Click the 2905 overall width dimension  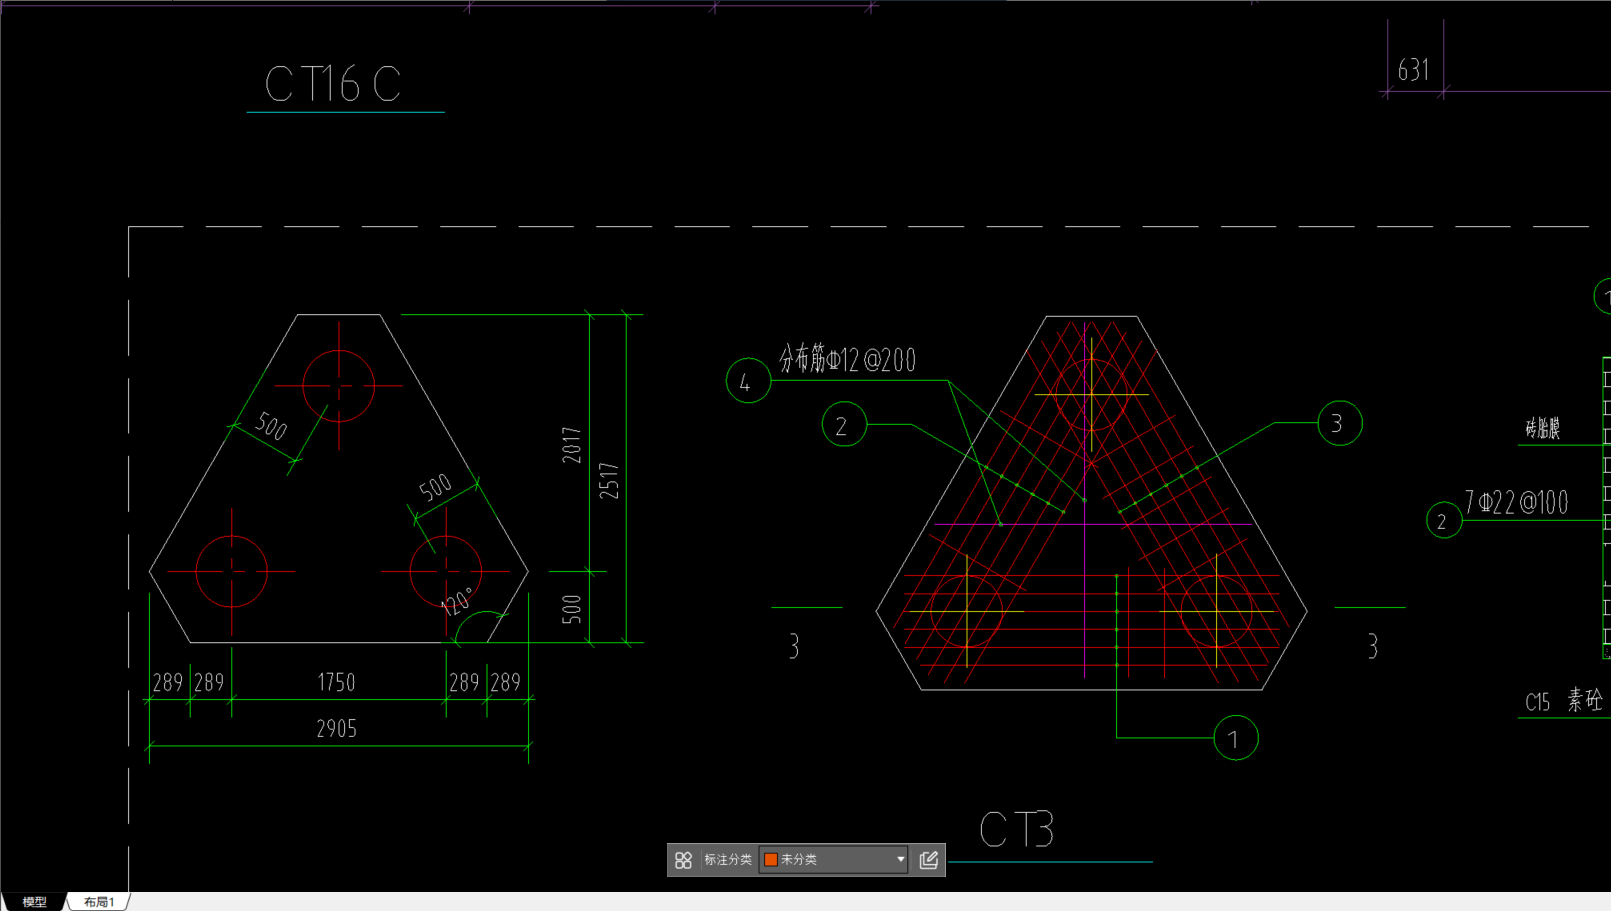pos(337,729)
